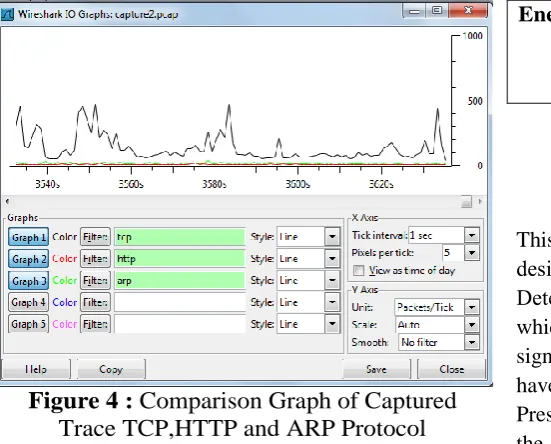Screen dimensions: 551x444
Task: Click the Copy button
Action: point(111,369)
